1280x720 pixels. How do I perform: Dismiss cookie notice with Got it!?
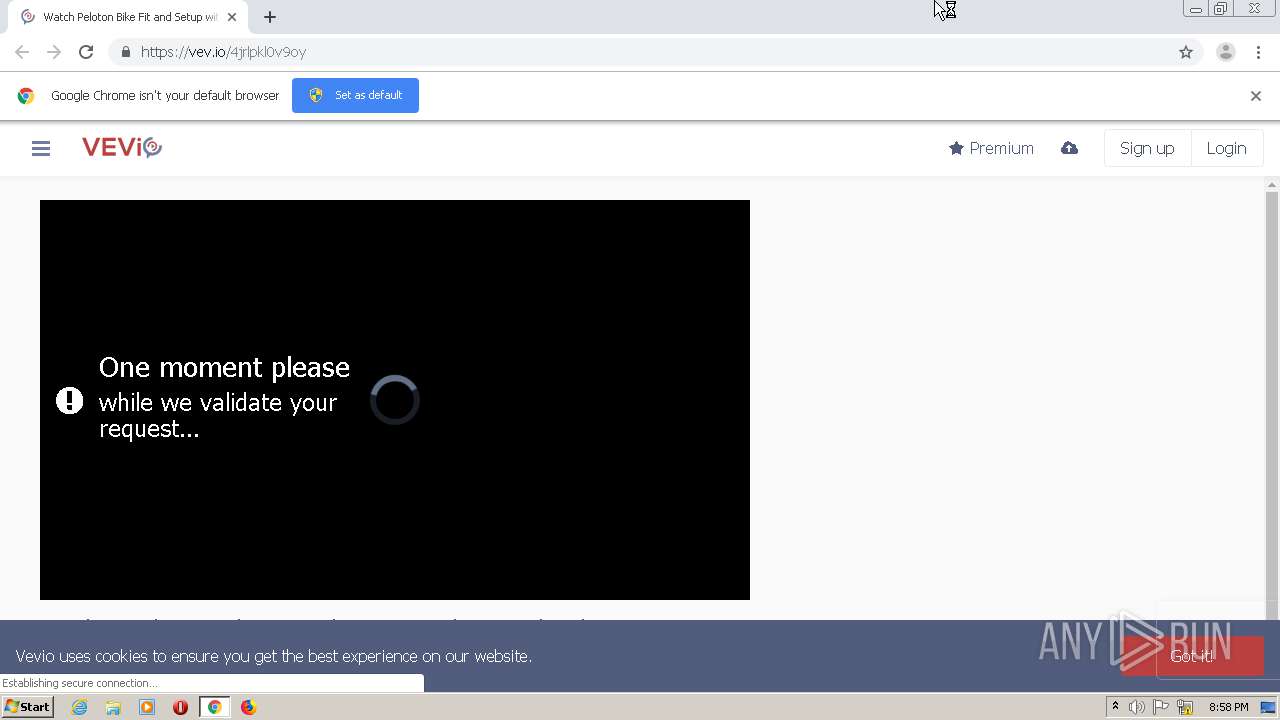pos(1192,656)
